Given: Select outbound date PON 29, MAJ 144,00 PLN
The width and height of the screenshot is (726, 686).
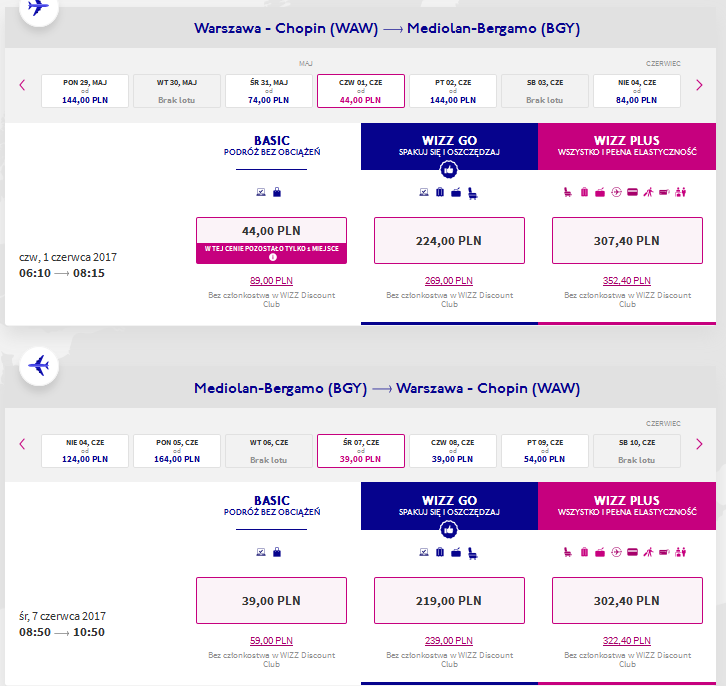Looking at the screenshot, I should coord(85,91).
